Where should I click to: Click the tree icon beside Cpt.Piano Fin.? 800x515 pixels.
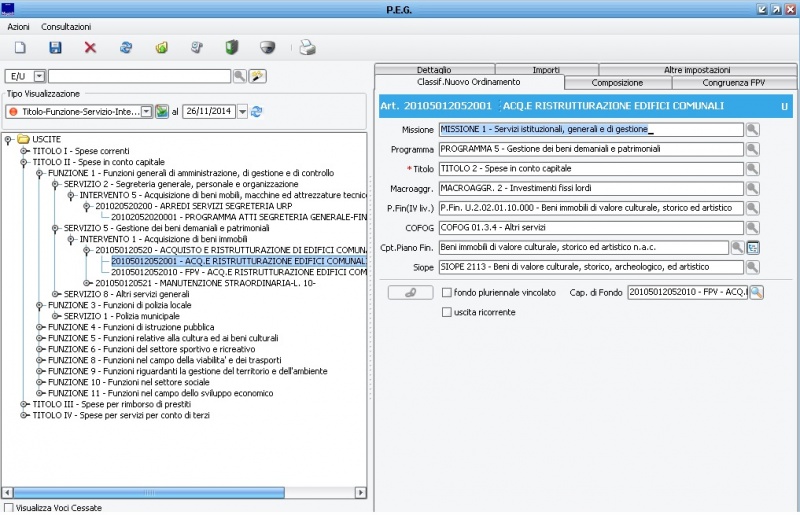pyautogui.click(x=753, y=247)
